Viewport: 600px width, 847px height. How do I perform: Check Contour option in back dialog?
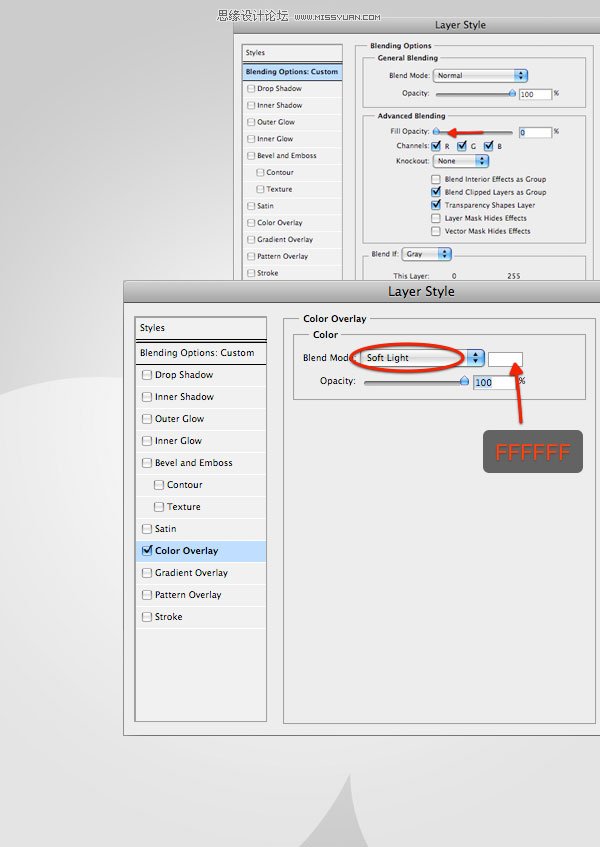[260, 172]
